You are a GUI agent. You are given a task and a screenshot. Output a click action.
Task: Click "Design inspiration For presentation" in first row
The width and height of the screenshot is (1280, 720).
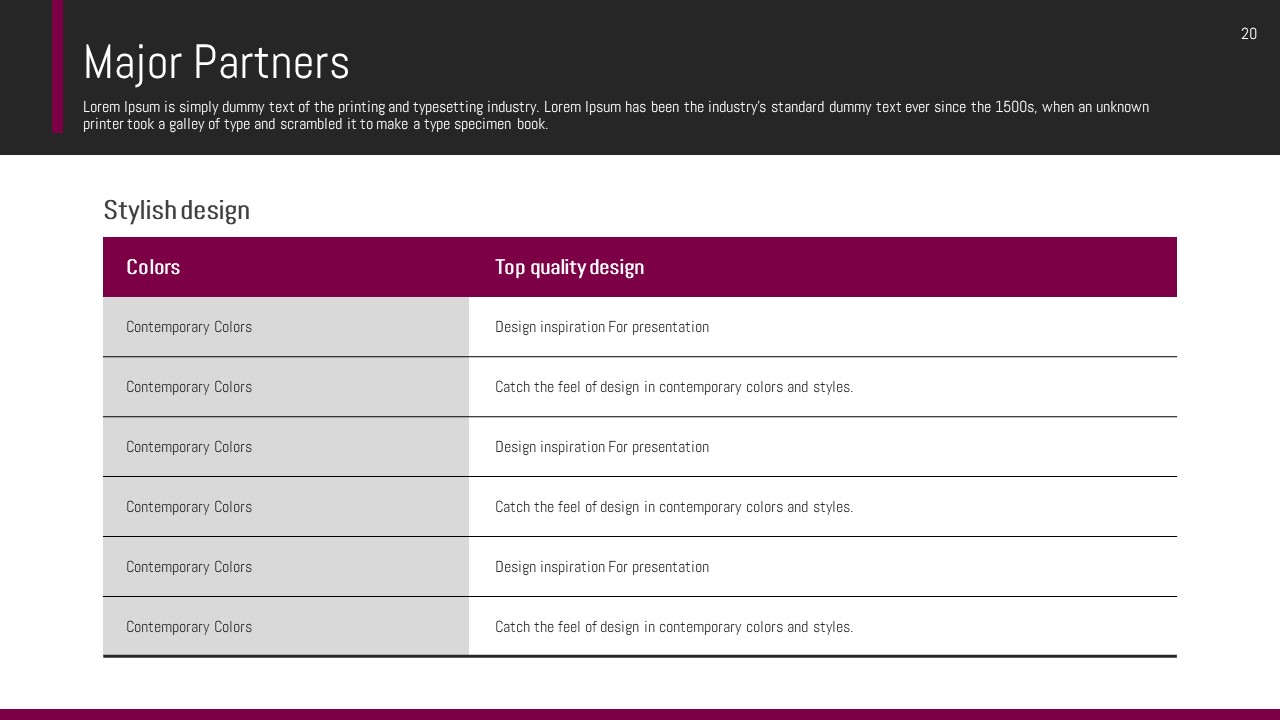click(602, 327)
